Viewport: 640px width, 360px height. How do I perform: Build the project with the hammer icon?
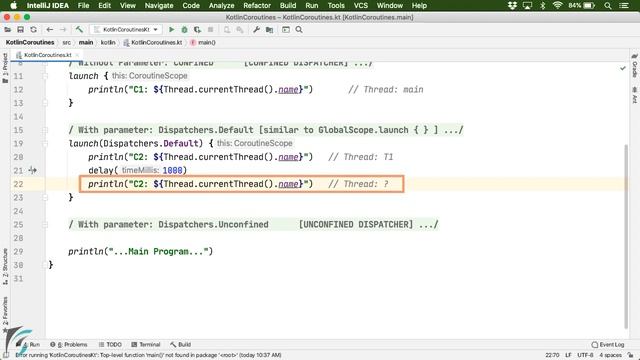click(79, 29)
